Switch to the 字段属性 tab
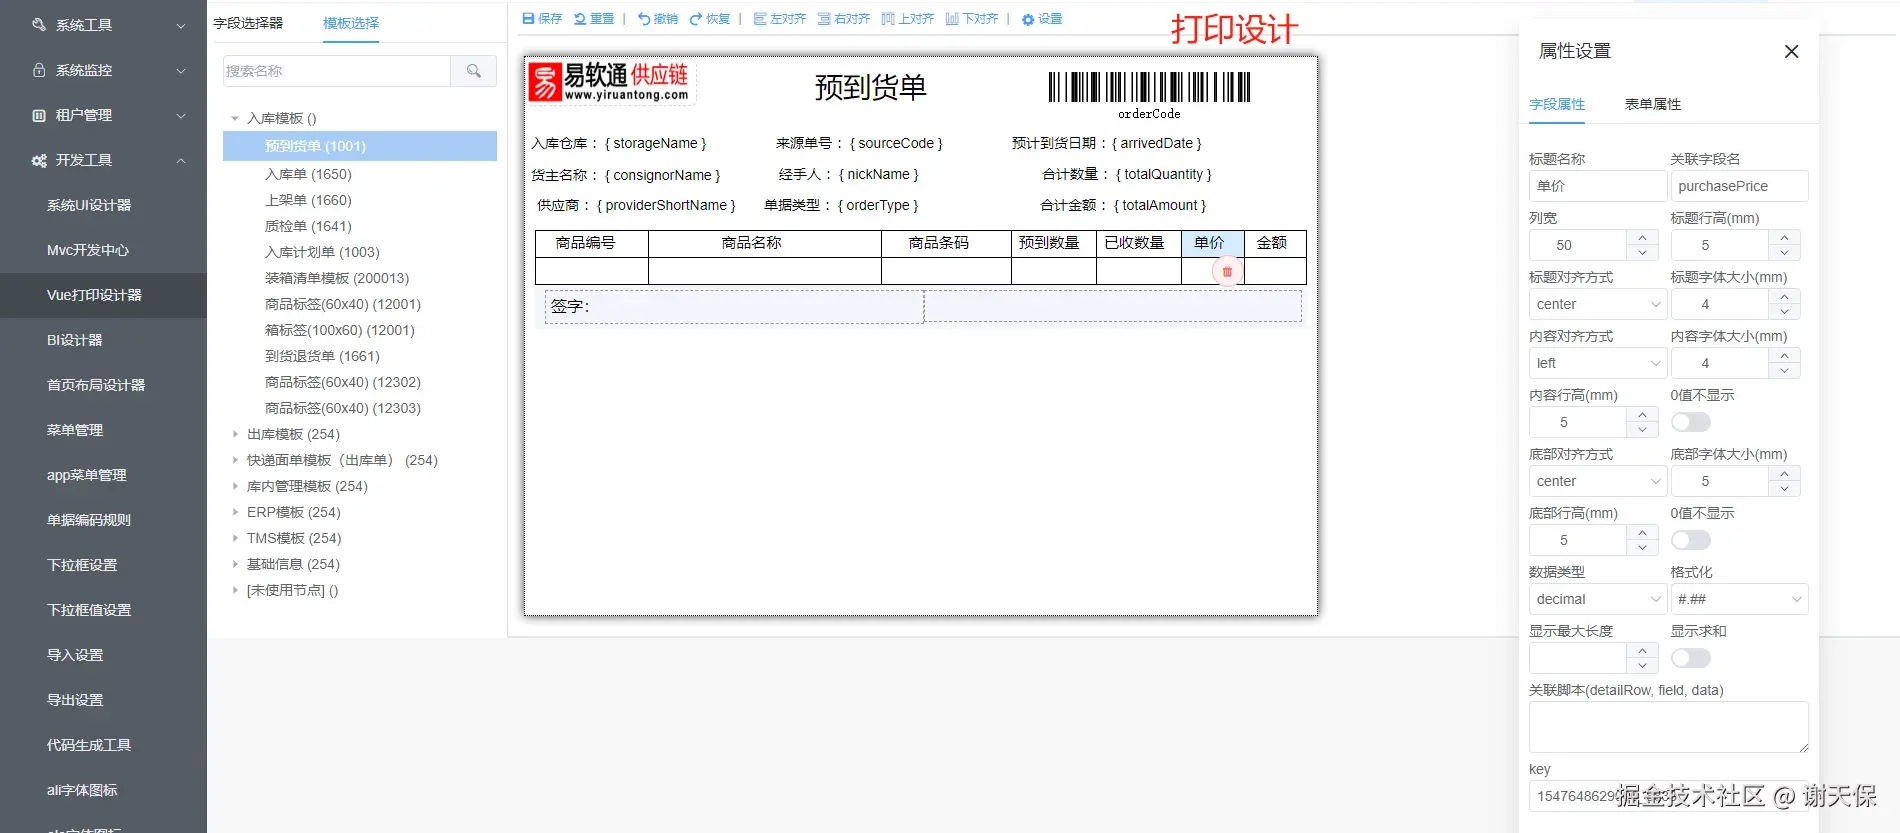Image resolution: width=1900 pixels, height=833 pixels. pyautogui.click(x=1557, y=104)
